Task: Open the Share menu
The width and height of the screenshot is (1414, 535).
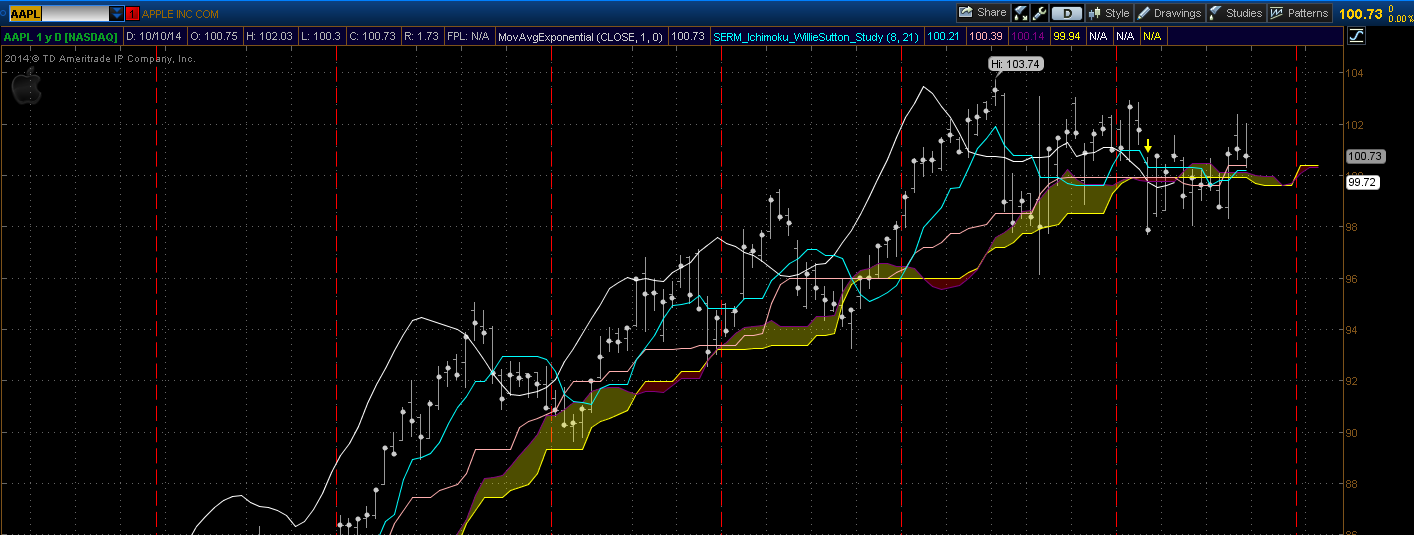Action: coord(982,13)
